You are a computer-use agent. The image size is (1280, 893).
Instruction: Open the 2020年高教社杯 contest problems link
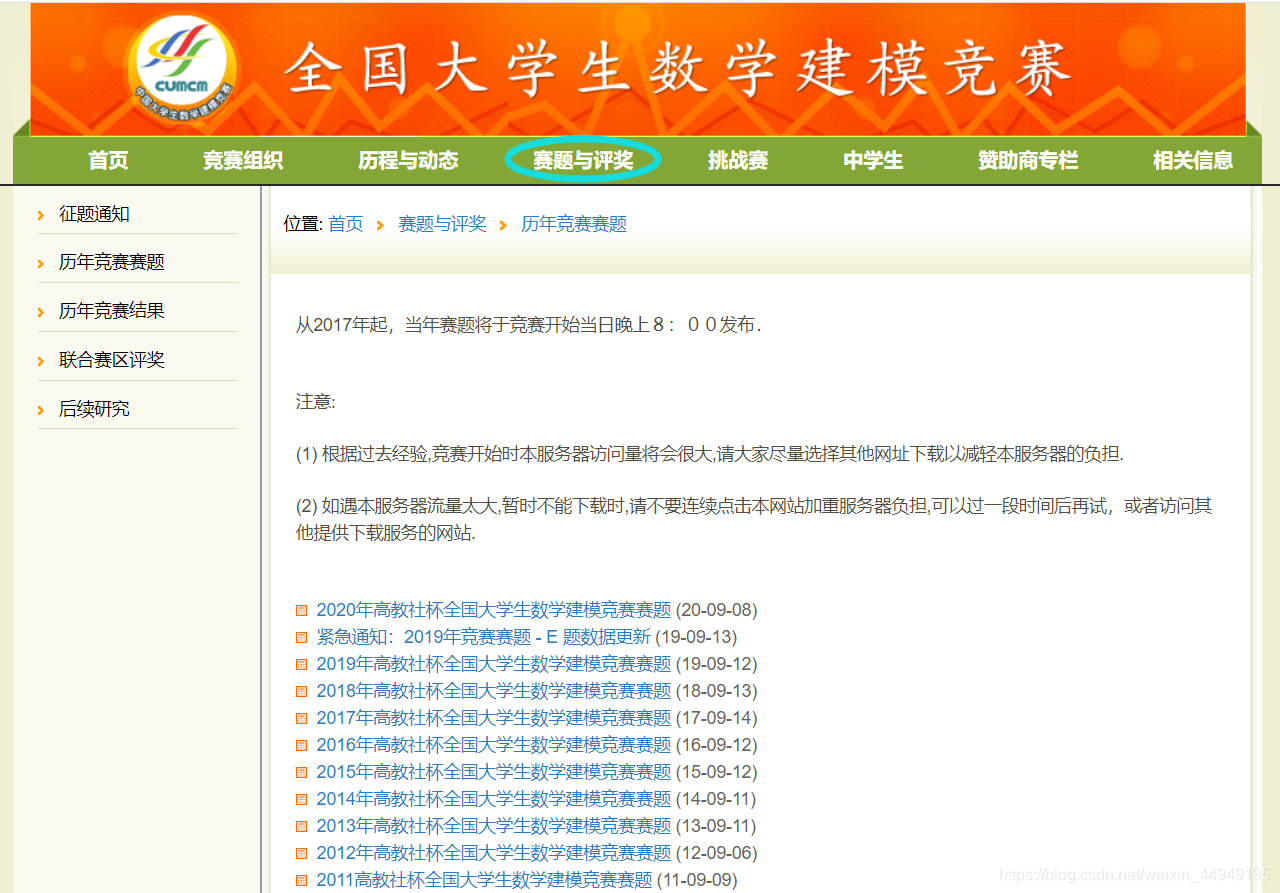[494, 610]
